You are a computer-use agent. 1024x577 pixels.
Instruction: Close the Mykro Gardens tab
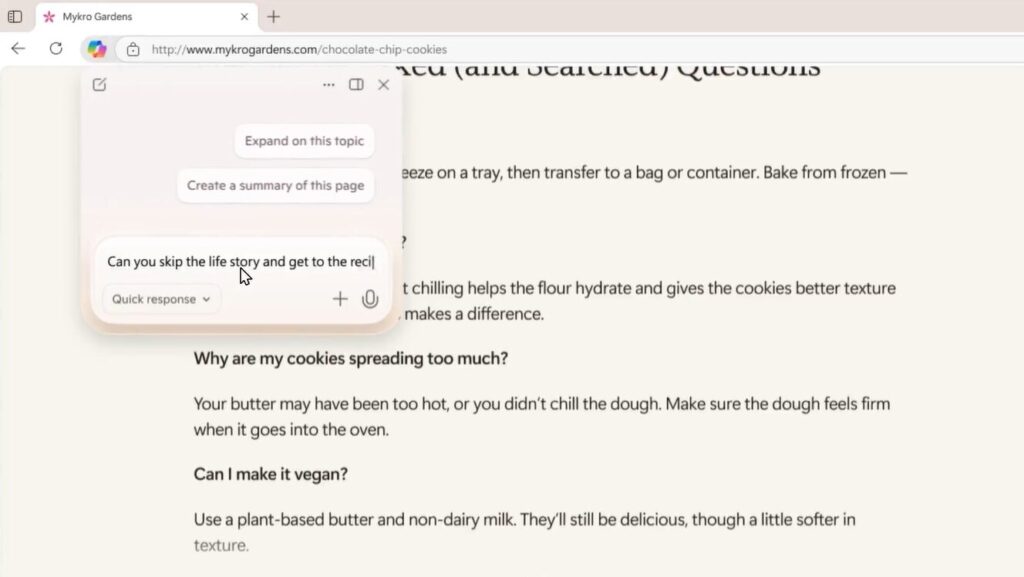coord(244,17)
